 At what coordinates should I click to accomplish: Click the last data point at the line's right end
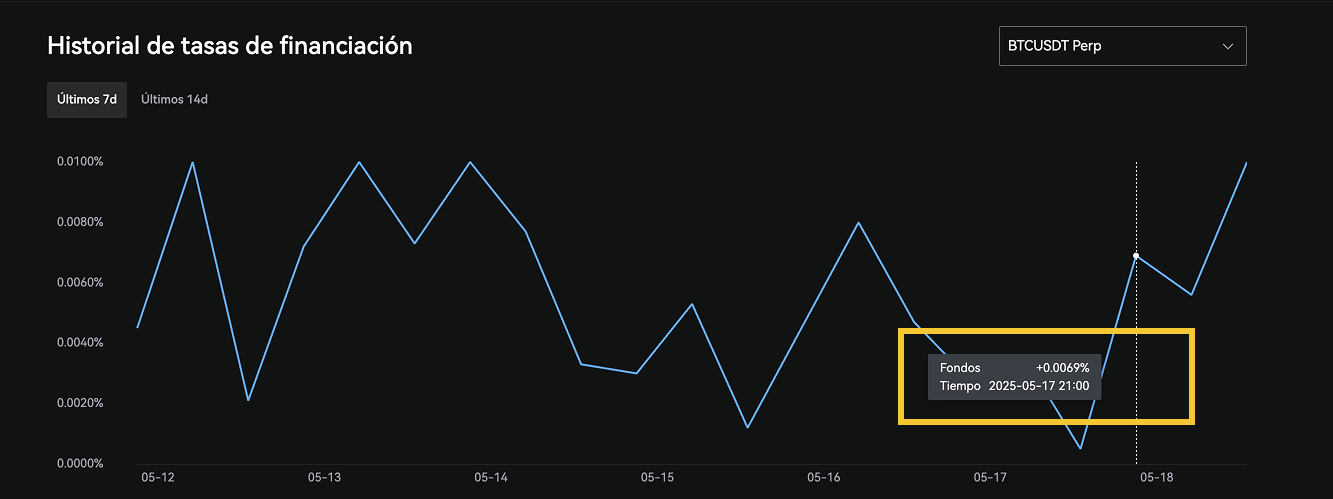pyautogui.click(x=1246, y=162)
